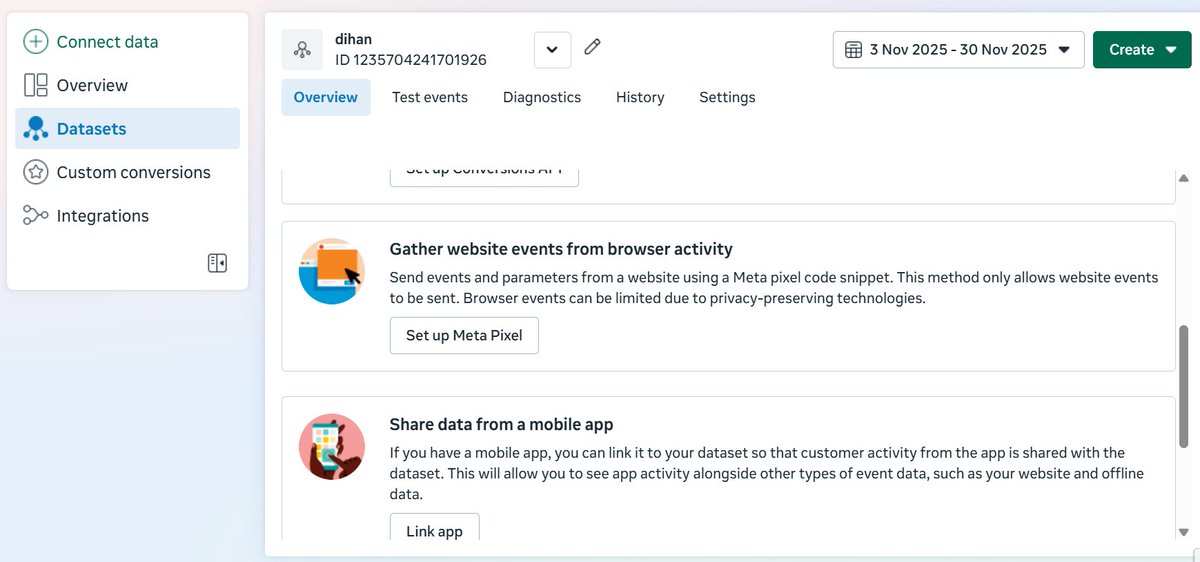1200x562 pixels.
Task: Collapse the sidebar panel icon
Action: [217, 263]
